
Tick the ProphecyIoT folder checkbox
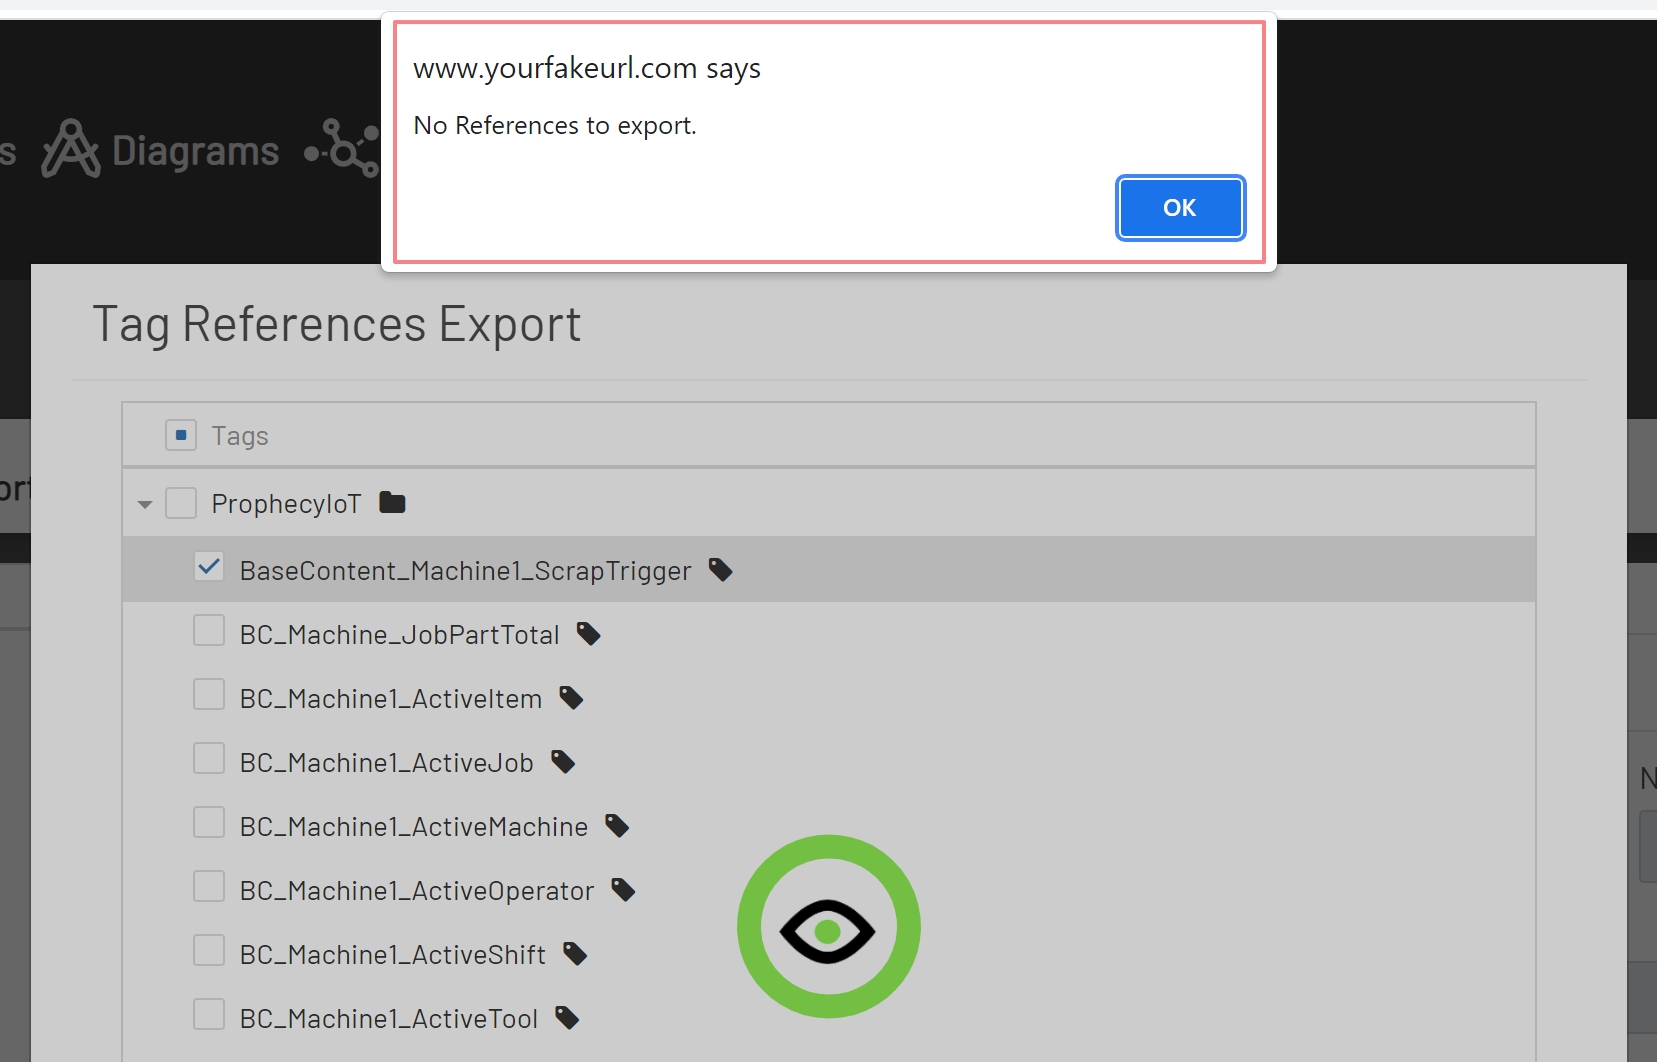pos(181,503)
